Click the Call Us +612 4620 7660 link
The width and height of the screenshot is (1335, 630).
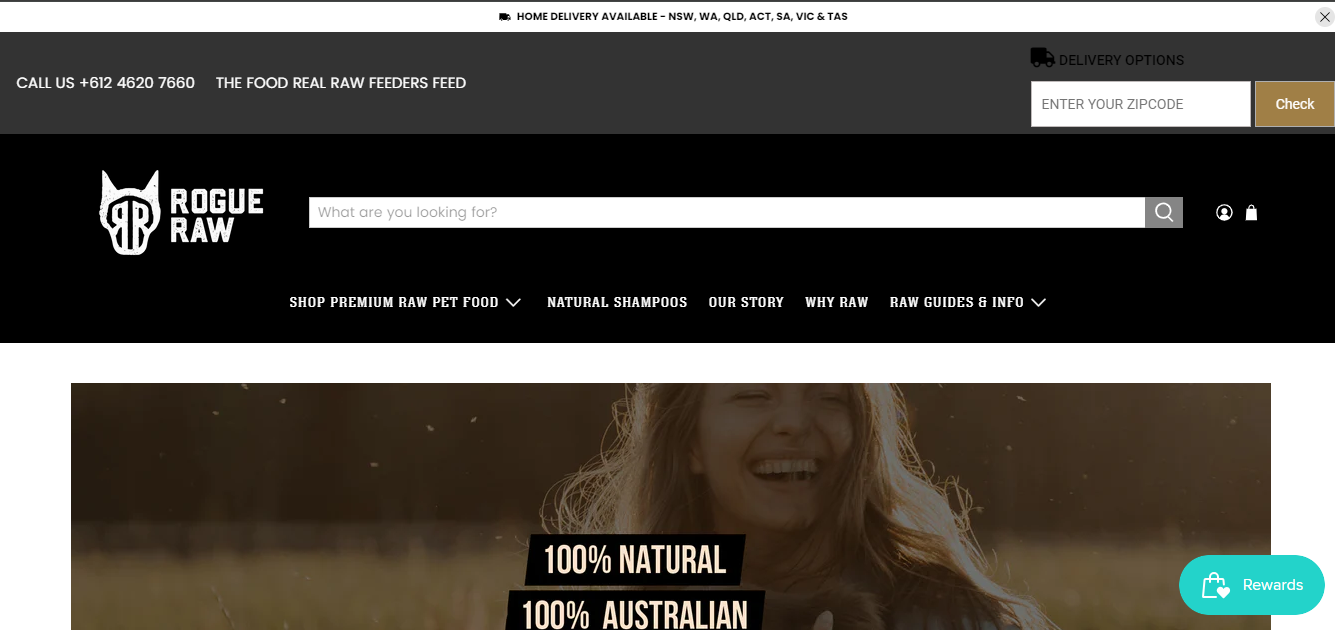point(106,83)
